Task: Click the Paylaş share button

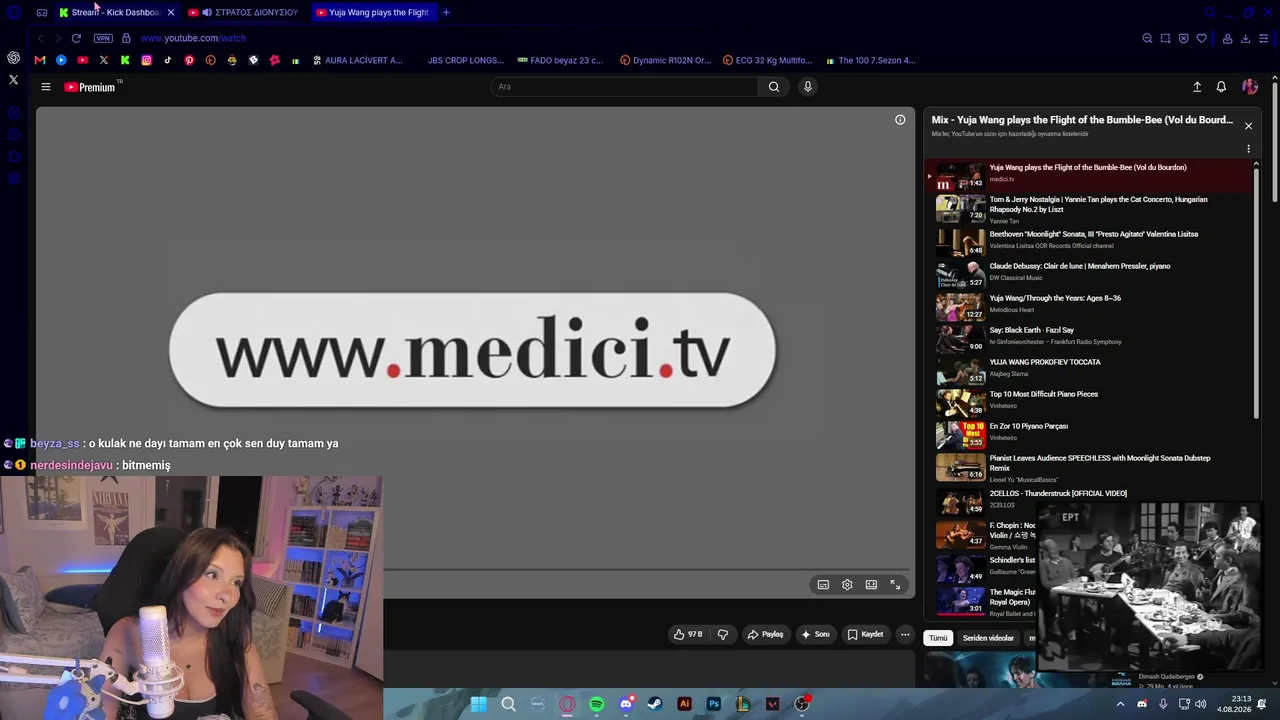Action: (x=765, y=634)
